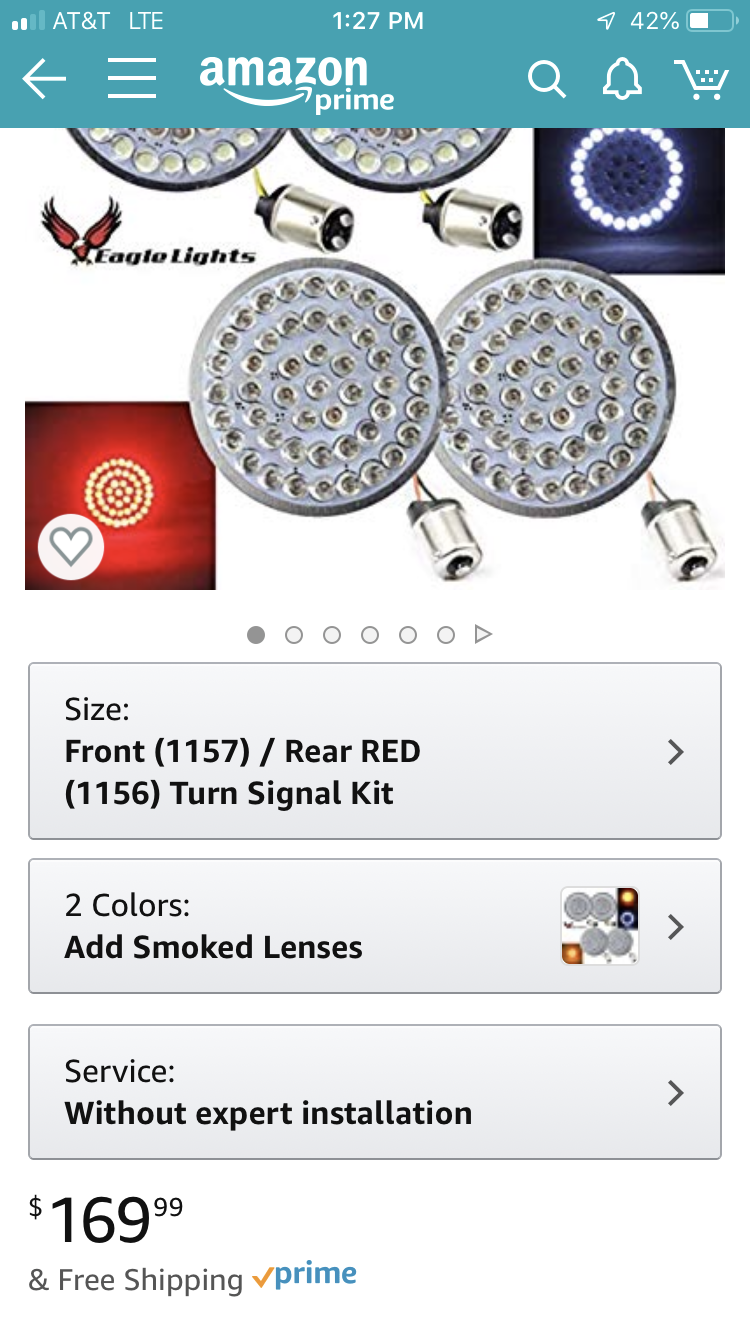
Task: Open the main product image
Action: (375, 359)
